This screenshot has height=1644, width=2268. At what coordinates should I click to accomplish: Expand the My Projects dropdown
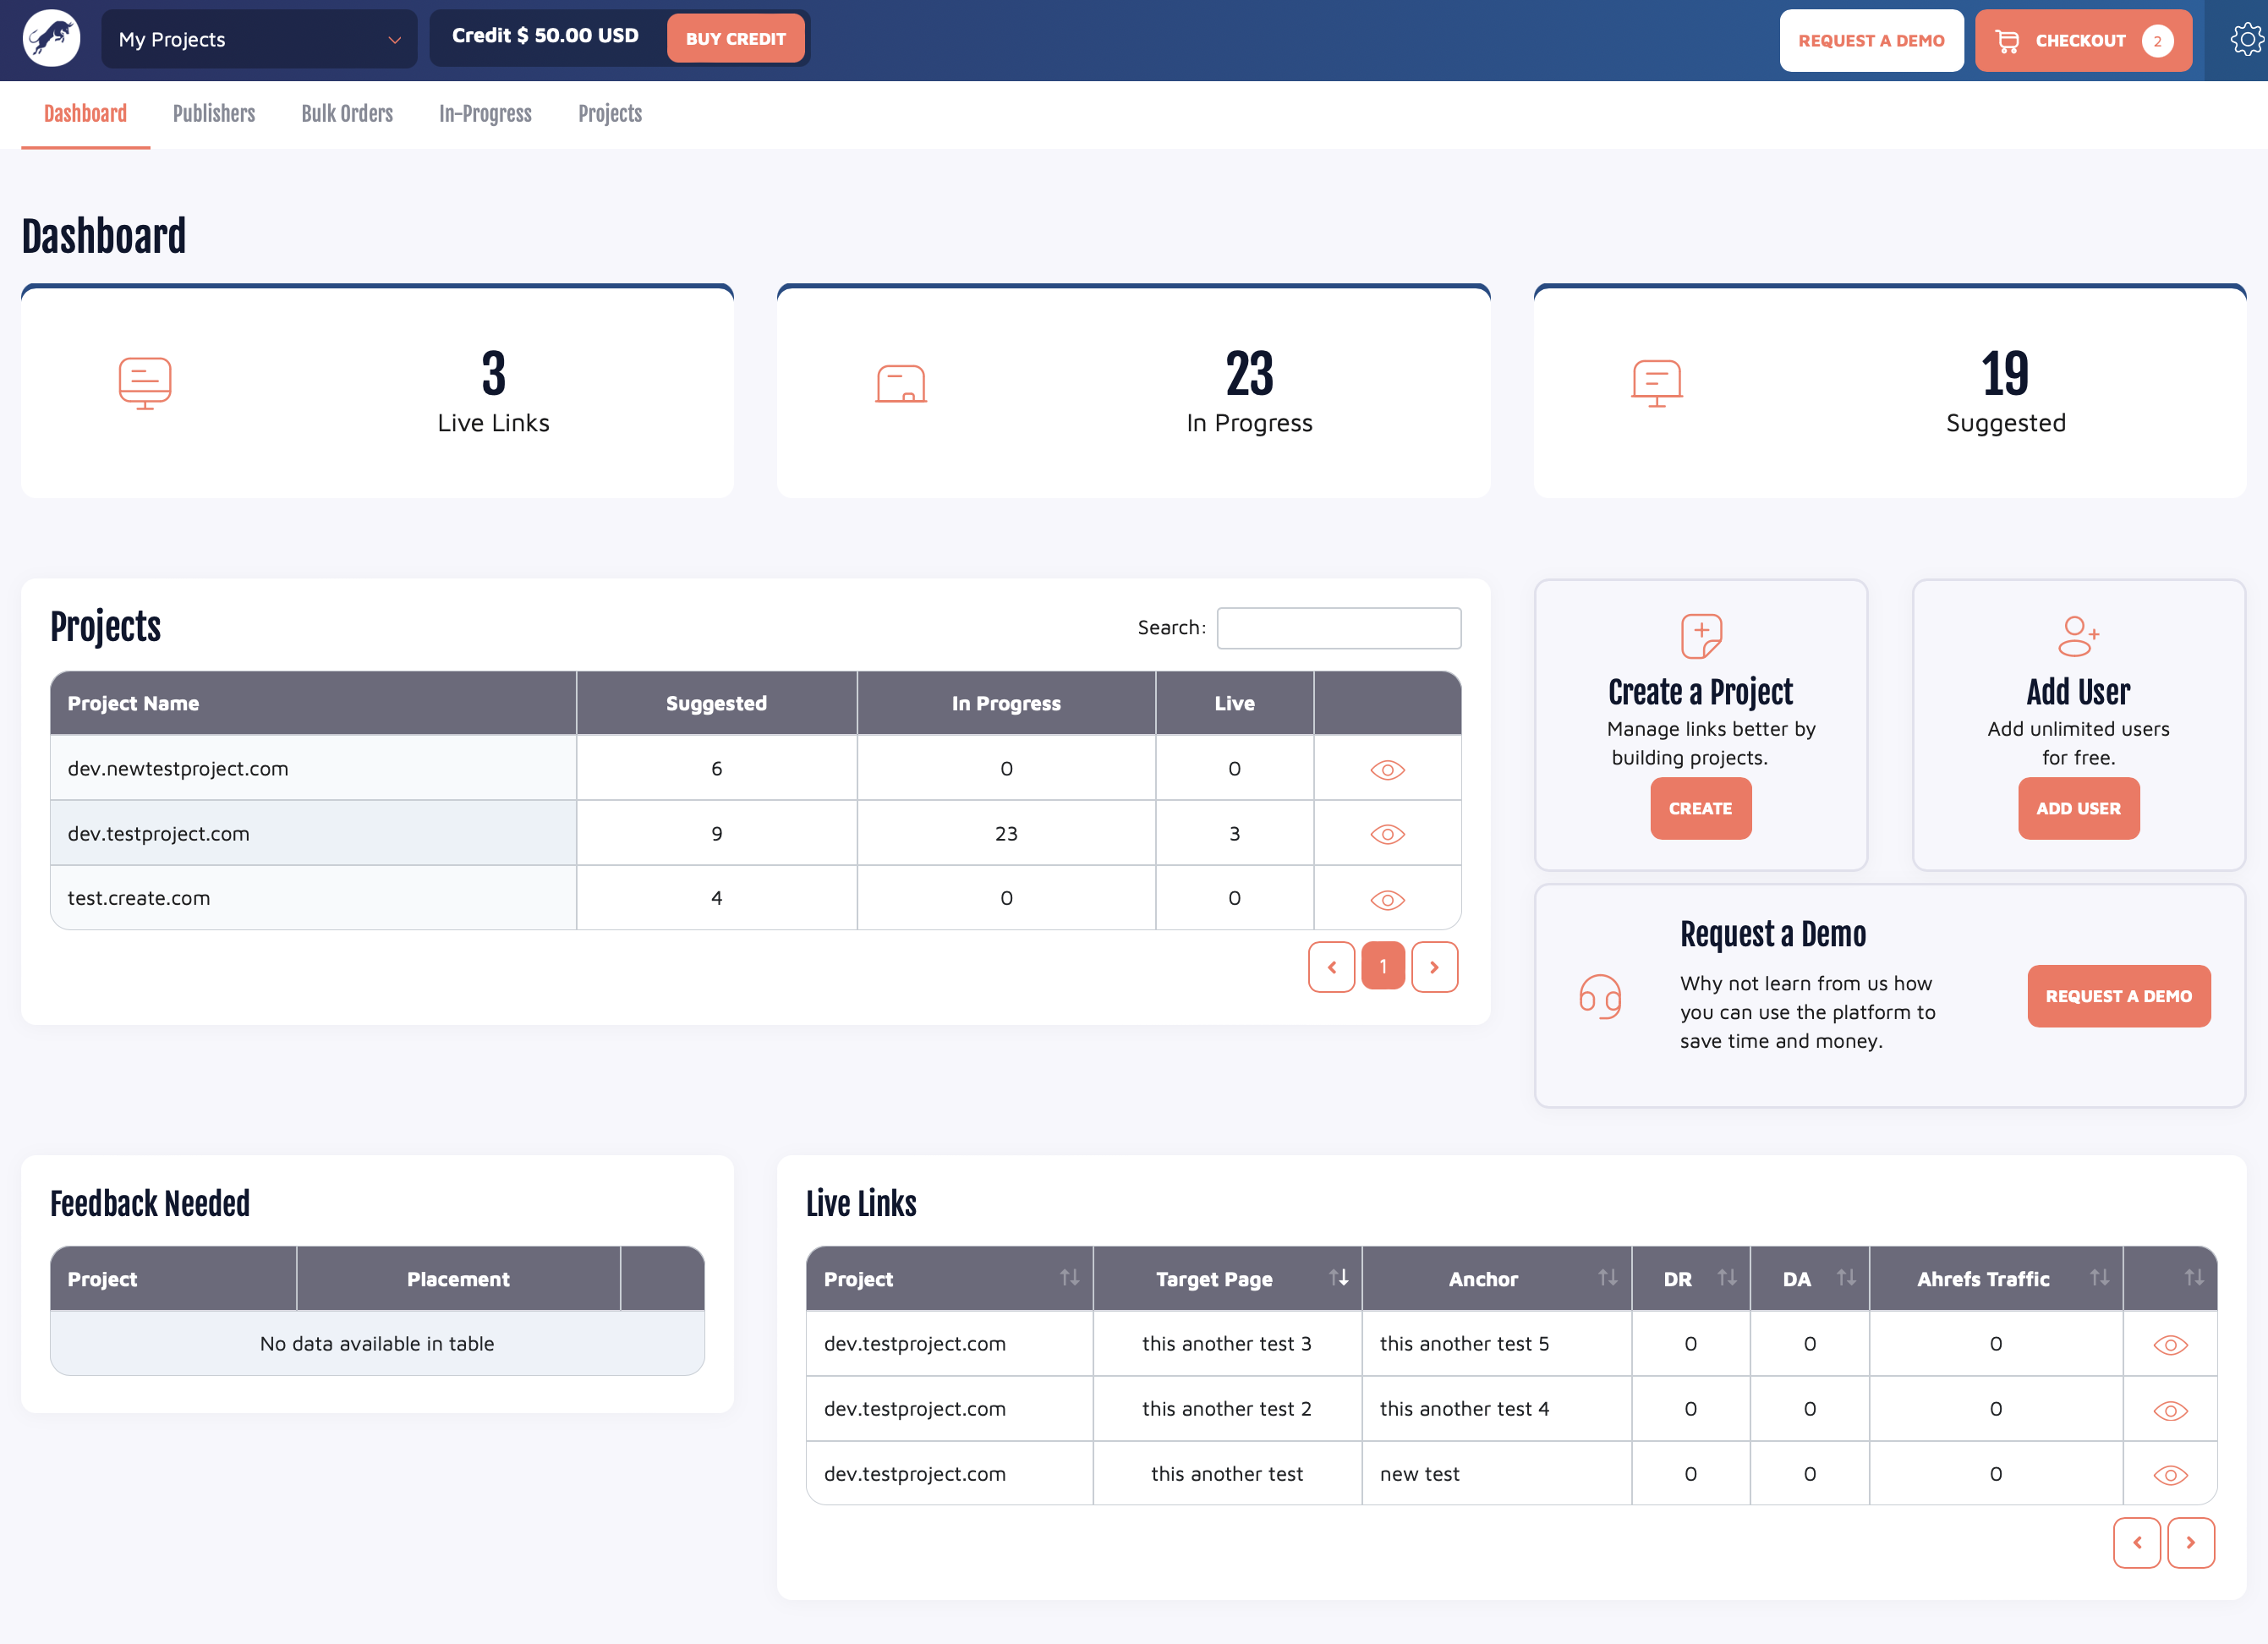tap(259, 39)
